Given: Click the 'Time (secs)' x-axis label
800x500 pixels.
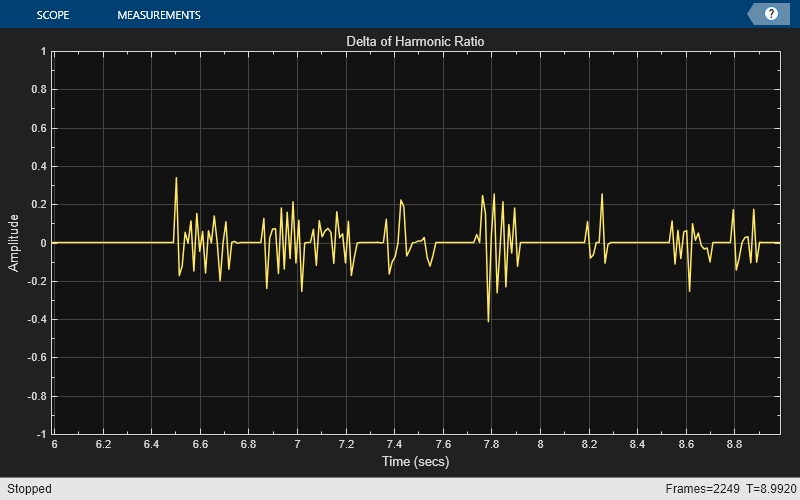Looking at the screenshot, I should click(x=415, y=461).
